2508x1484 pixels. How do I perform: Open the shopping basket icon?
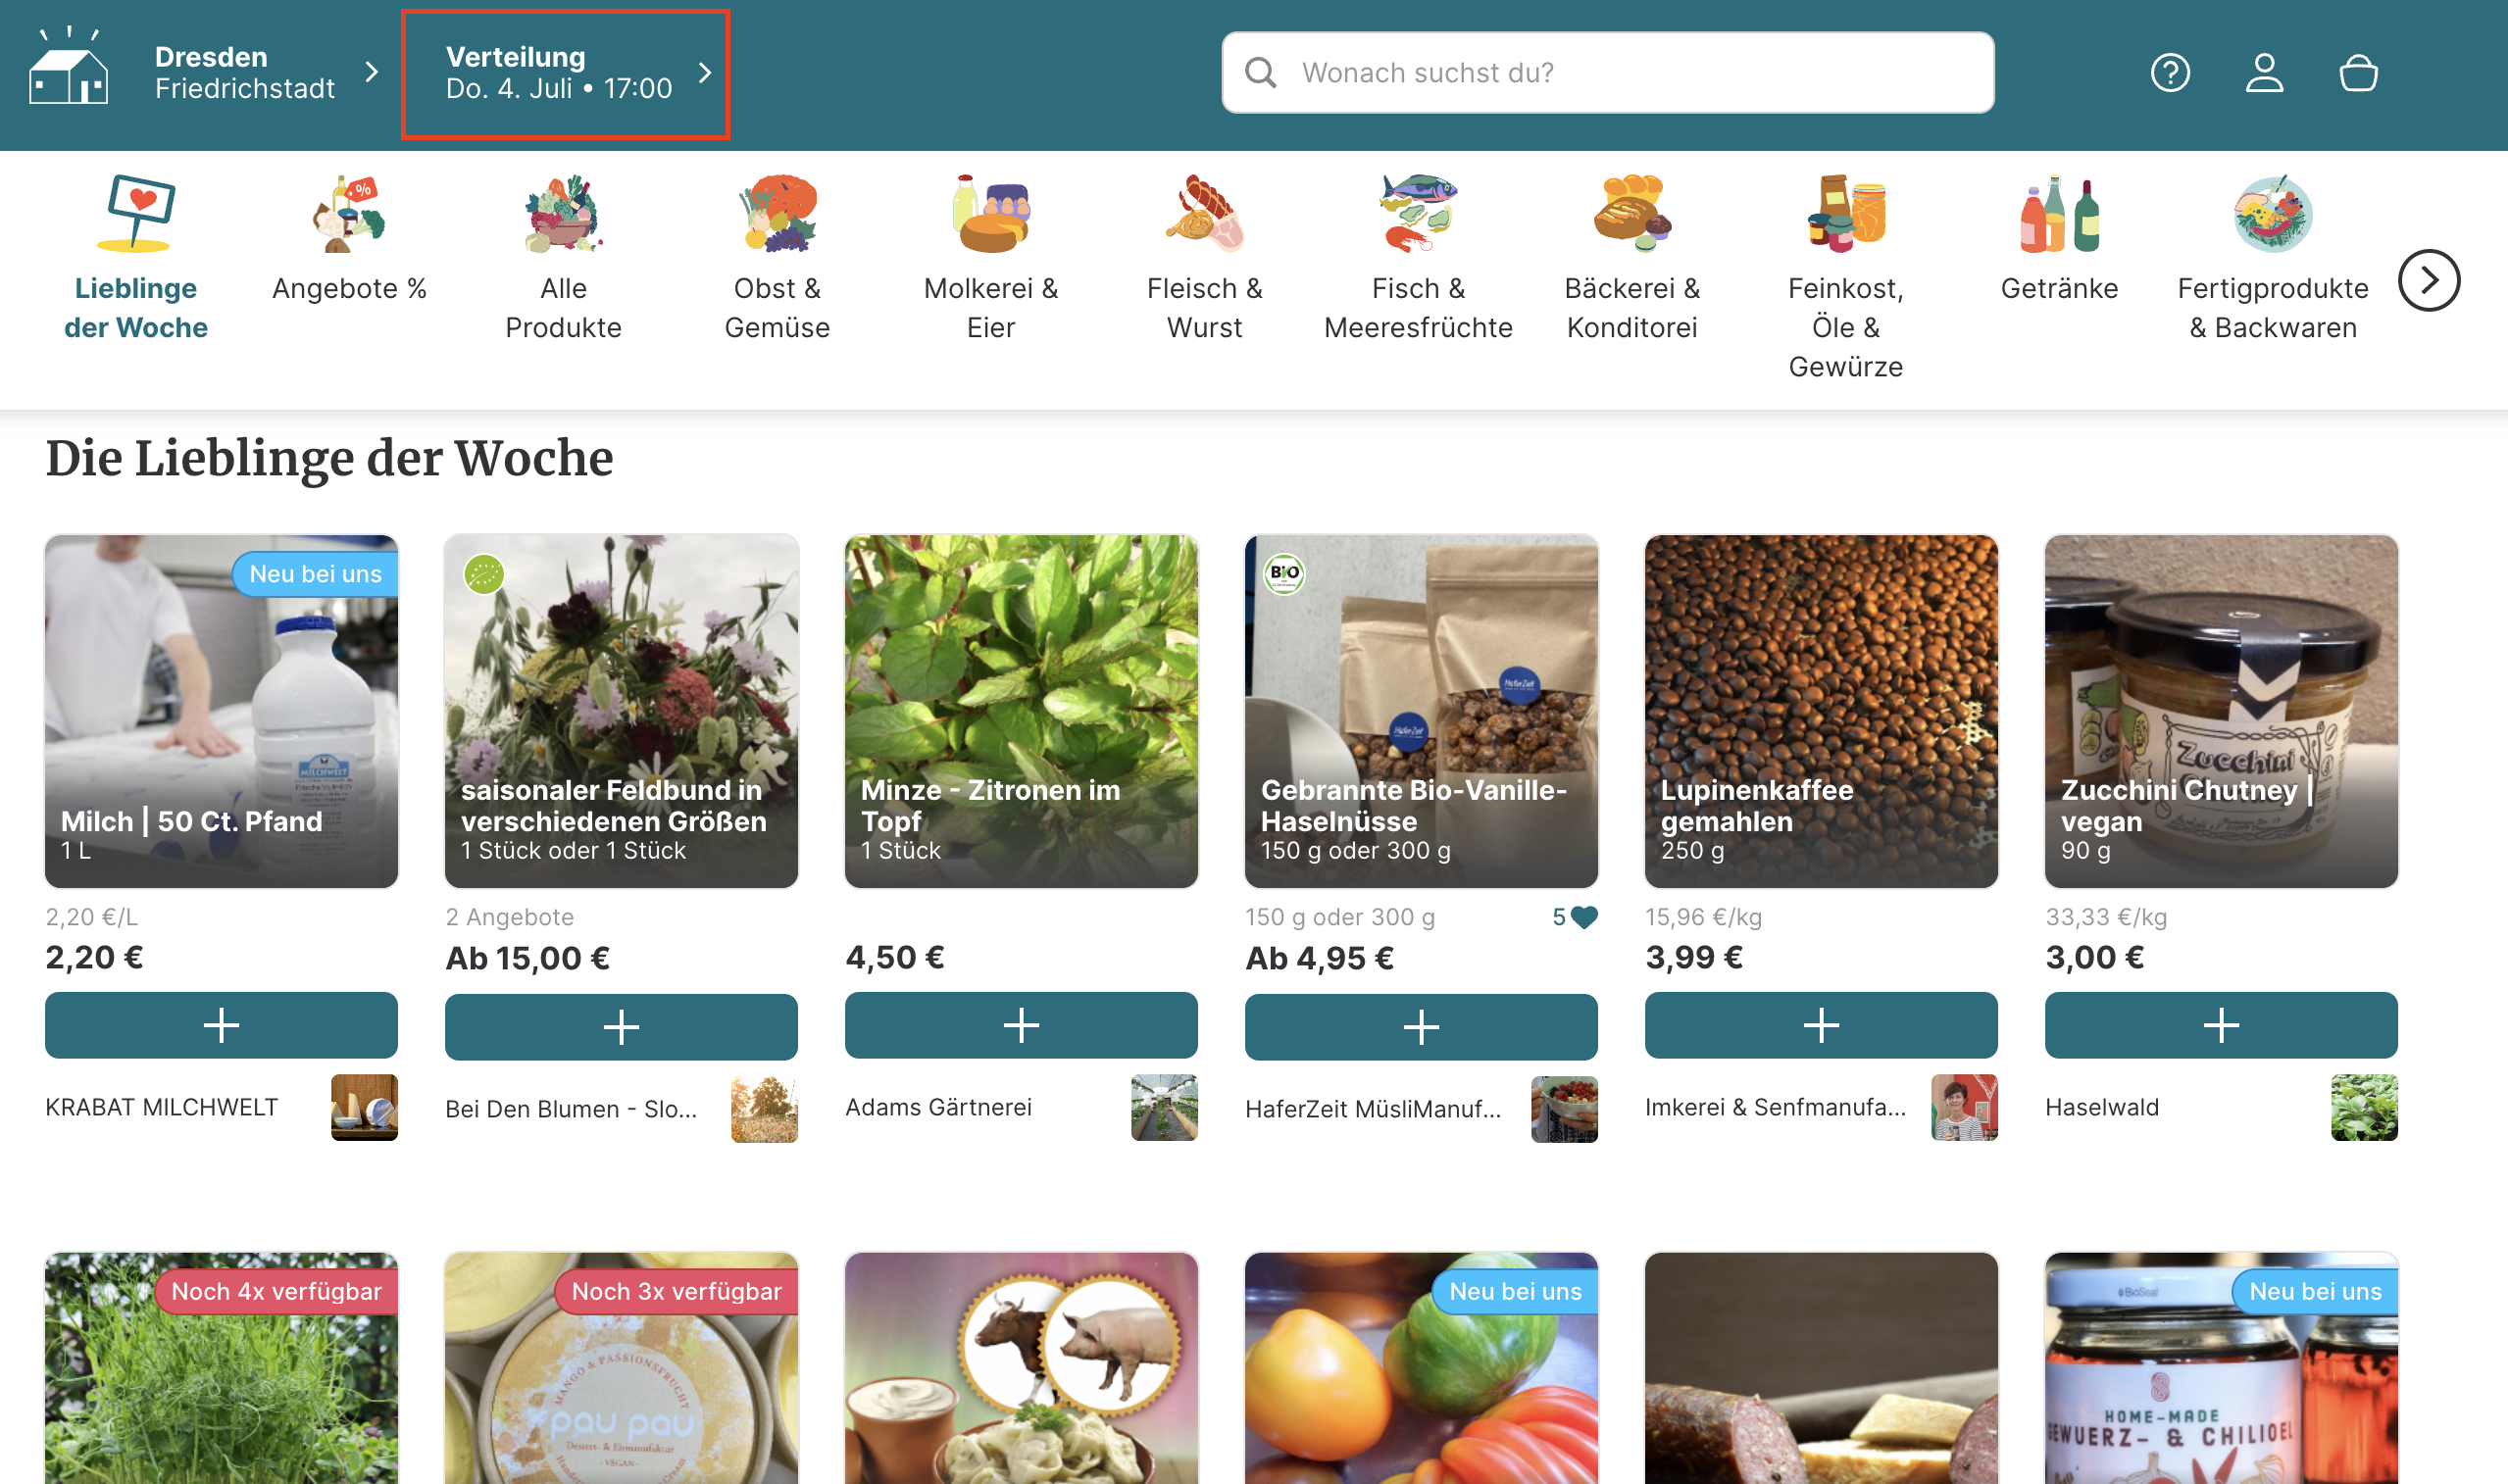coord(2358,73)
